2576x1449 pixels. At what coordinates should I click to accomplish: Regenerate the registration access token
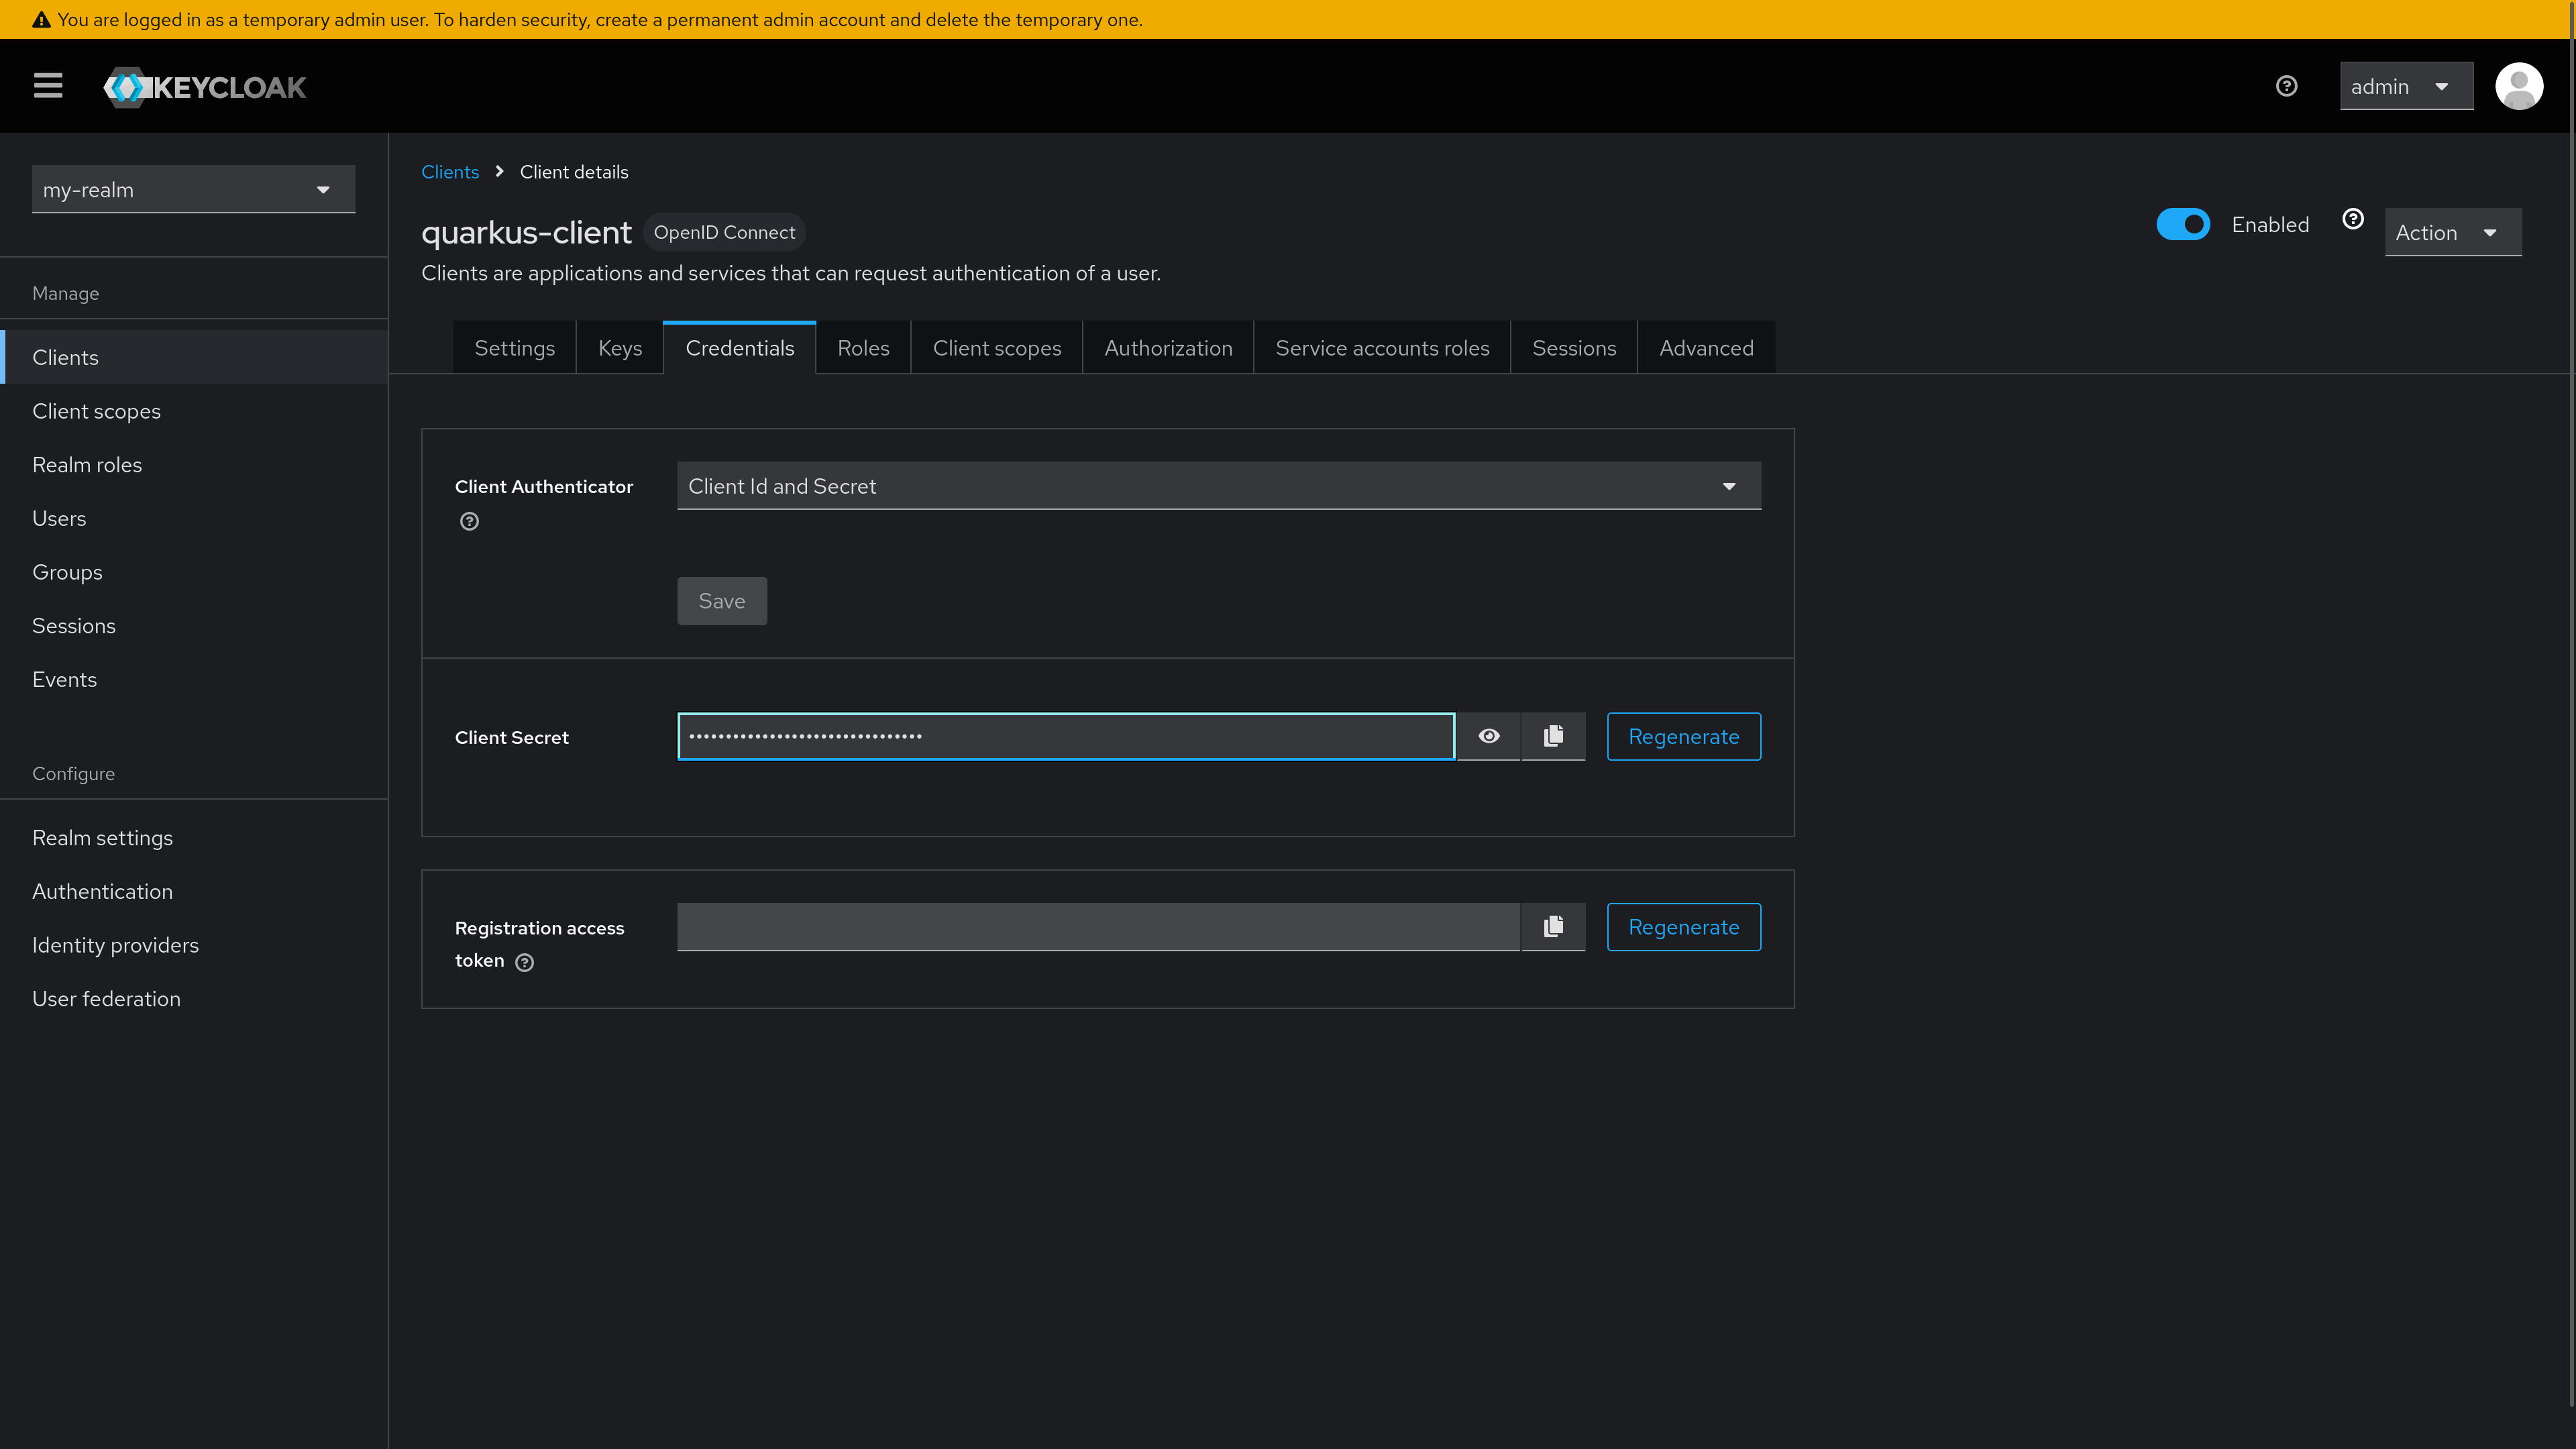click(x=1684, y=927)
